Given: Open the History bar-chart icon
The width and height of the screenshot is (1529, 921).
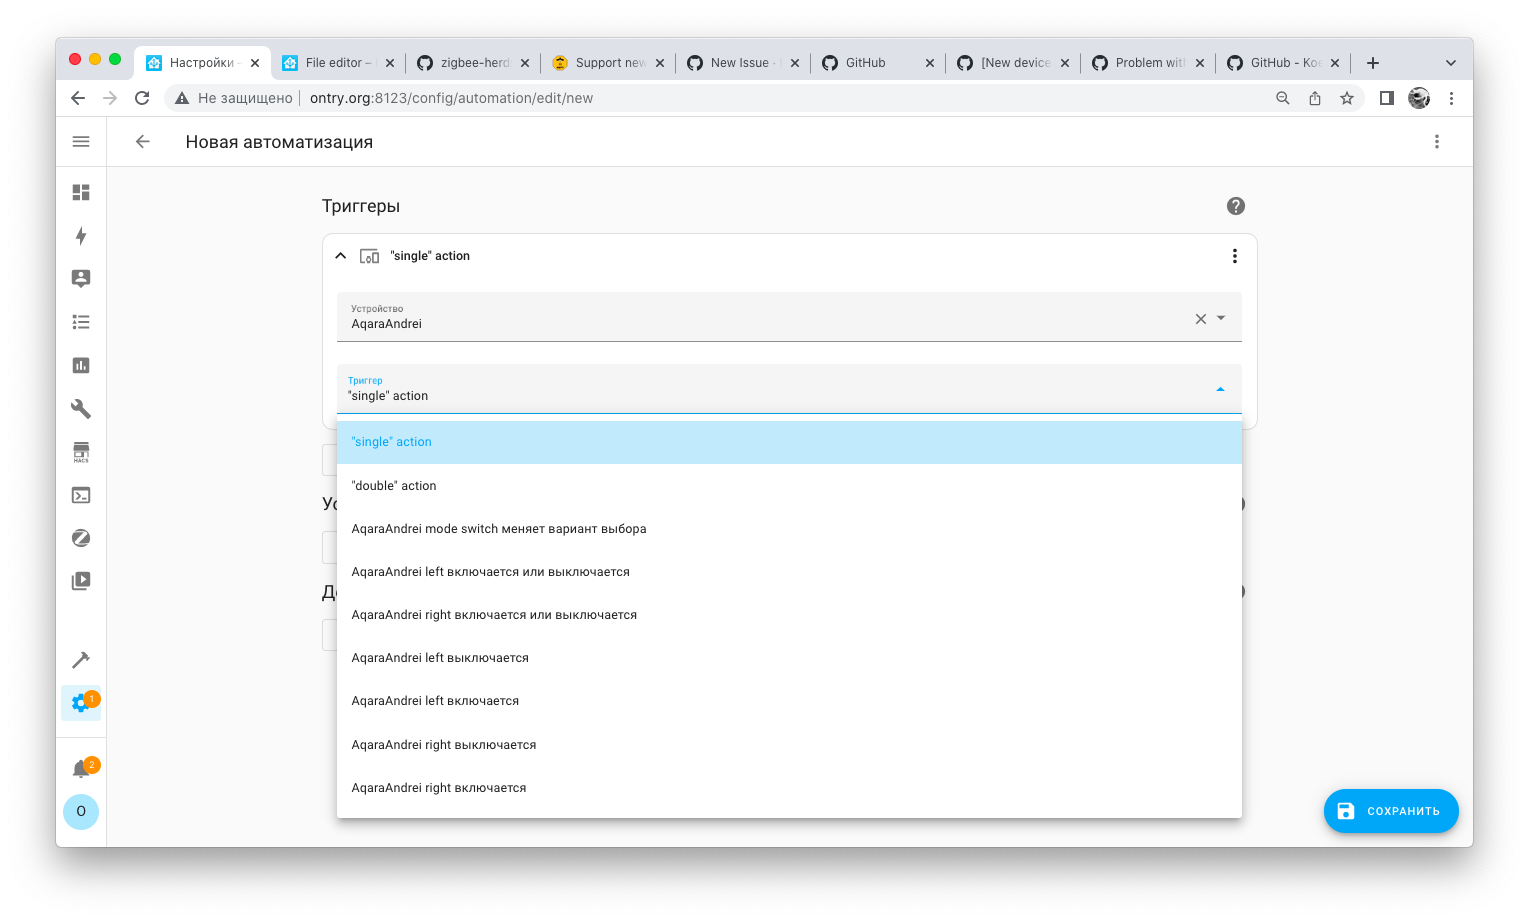Looking at the screenshot, I should coord(81,365).
